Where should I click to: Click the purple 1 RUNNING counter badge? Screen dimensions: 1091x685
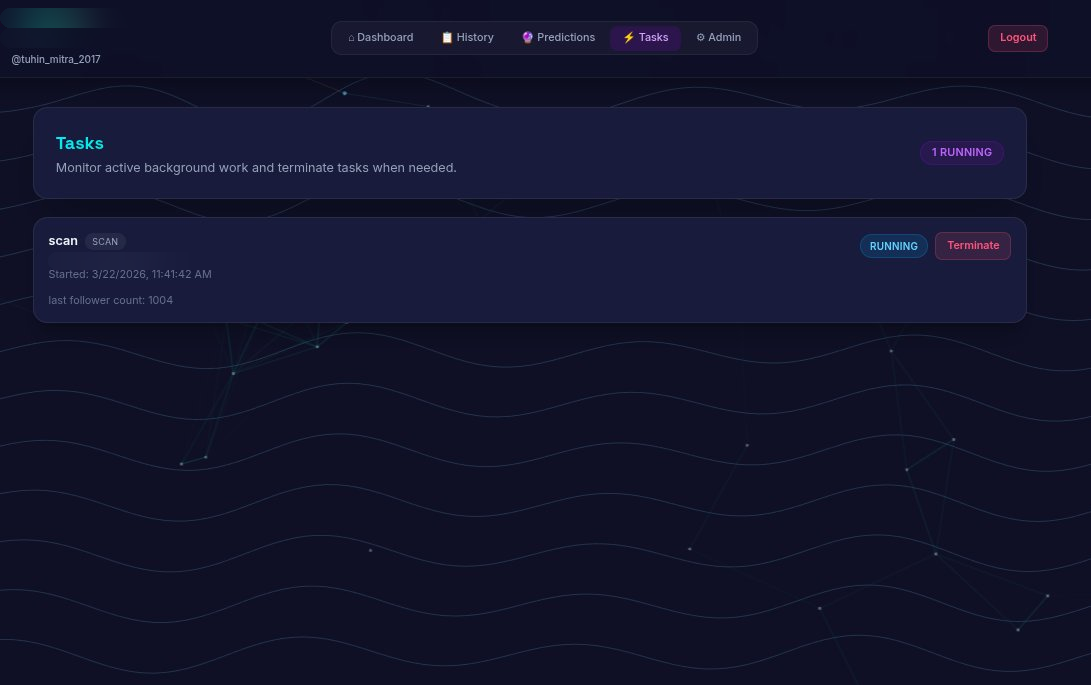tap(961, 153)
